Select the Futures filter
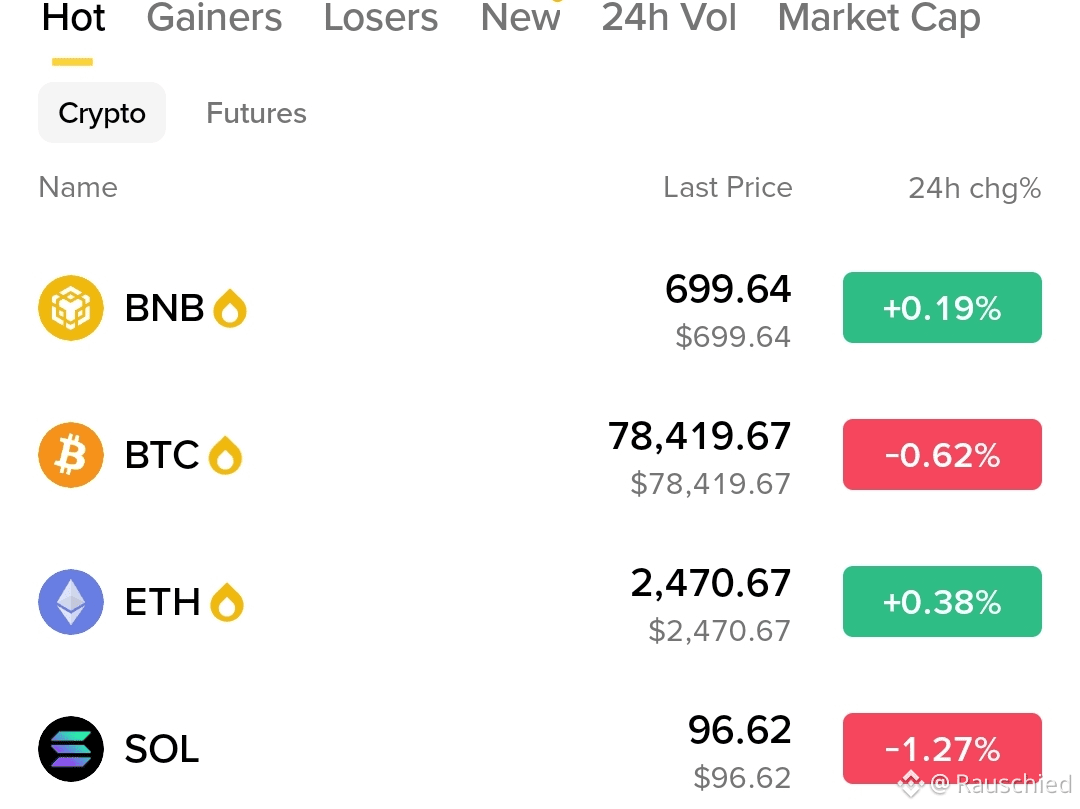Image resolution: width=1080 pixels, height=809 pixels. point(256,113)
